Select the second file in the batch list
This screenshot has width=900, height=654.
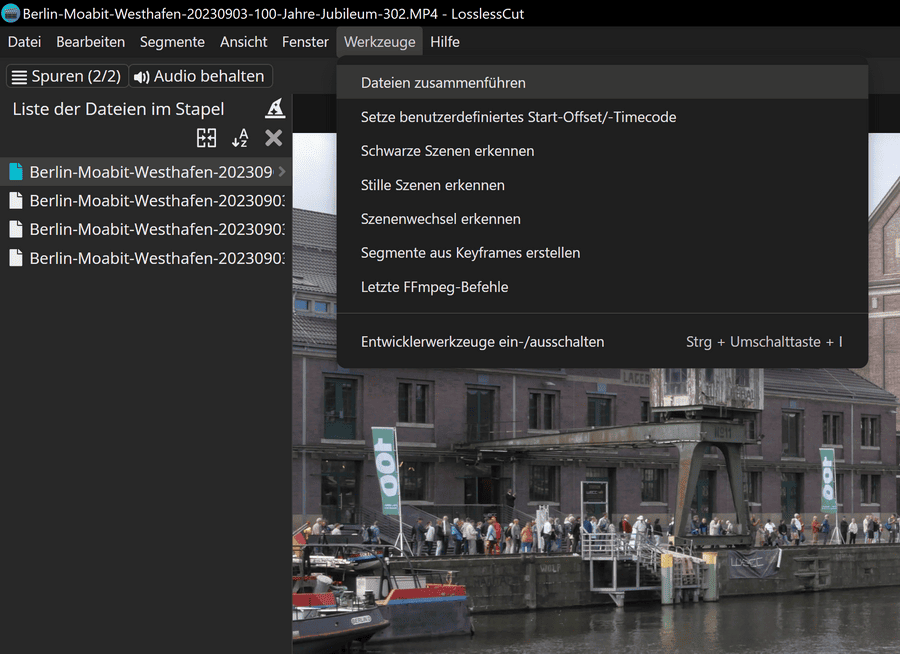click(150, 200)
